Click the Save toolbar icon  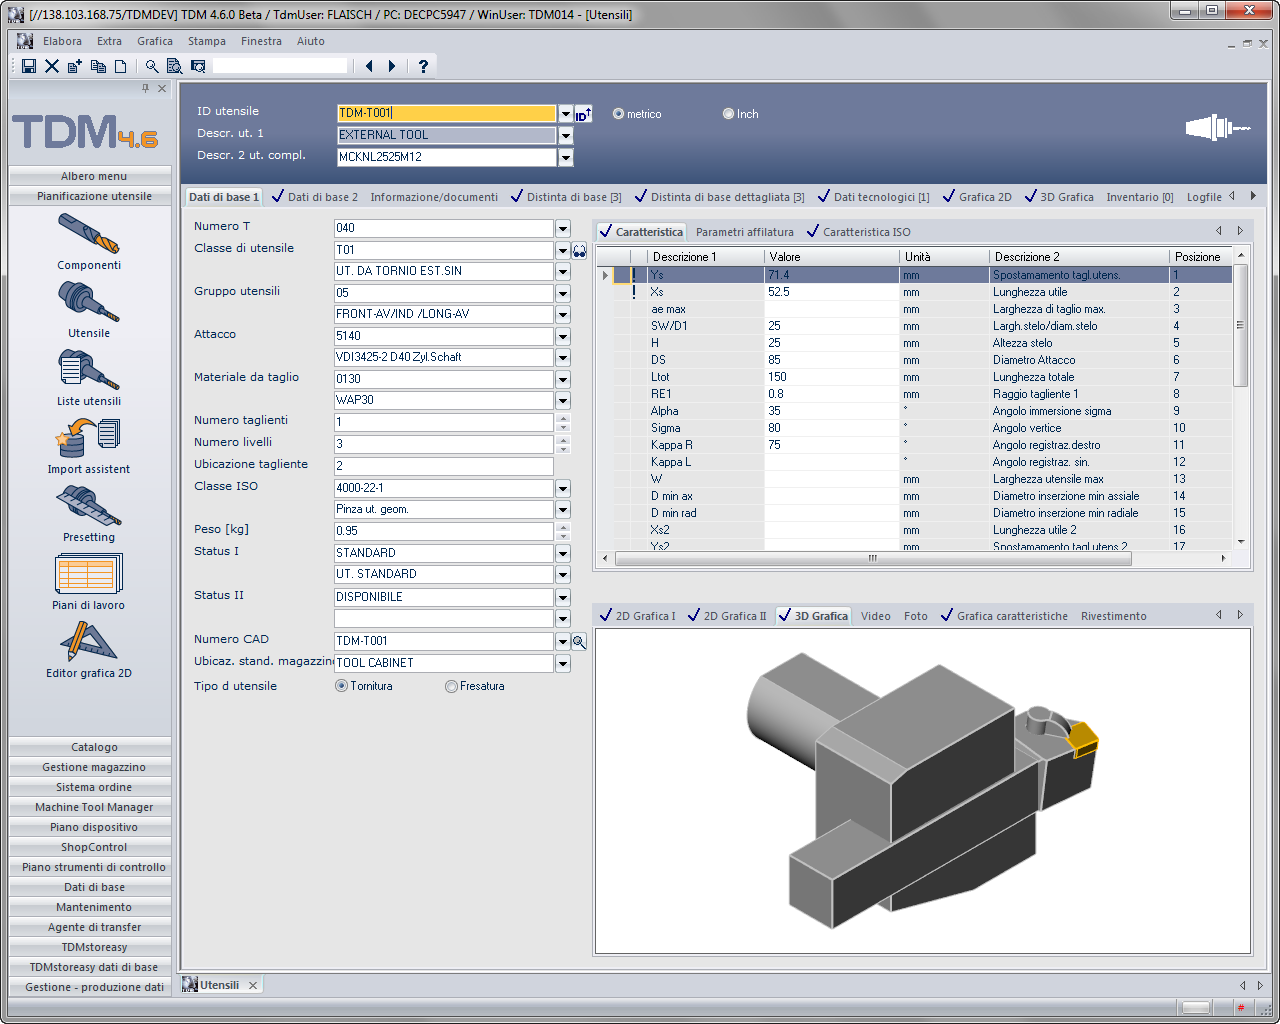pyautogui.click(x=29, y=66)
